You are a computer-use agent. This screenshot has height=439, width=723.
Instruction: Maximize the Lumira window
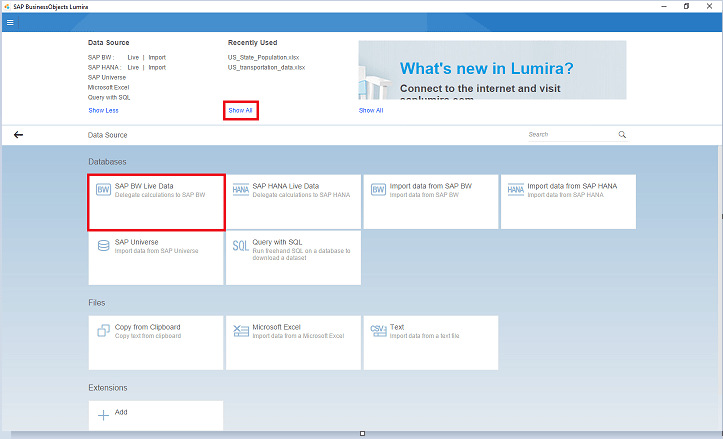point(687,6)
